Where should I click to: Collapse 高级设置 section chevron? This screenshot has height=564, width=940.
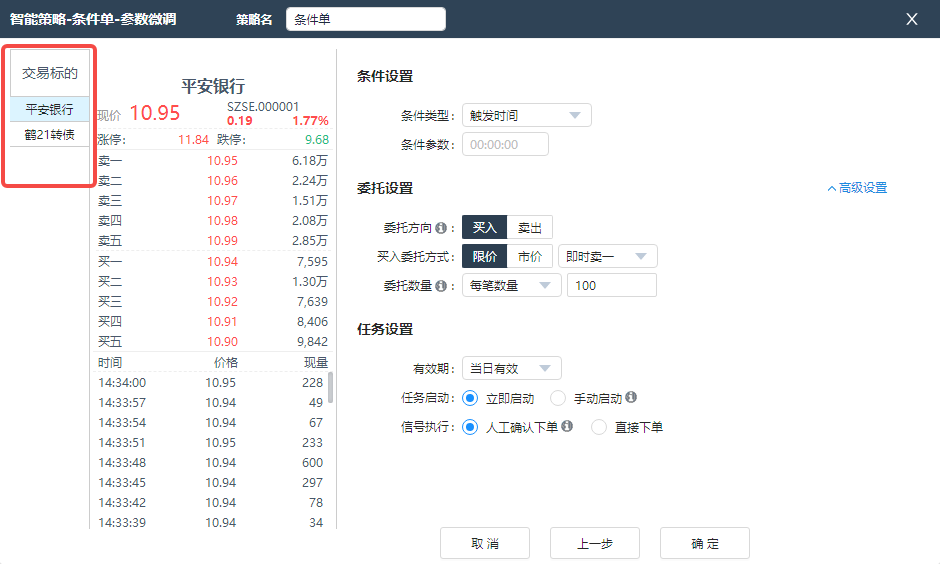pyautogui.click(x=831, y=188)
